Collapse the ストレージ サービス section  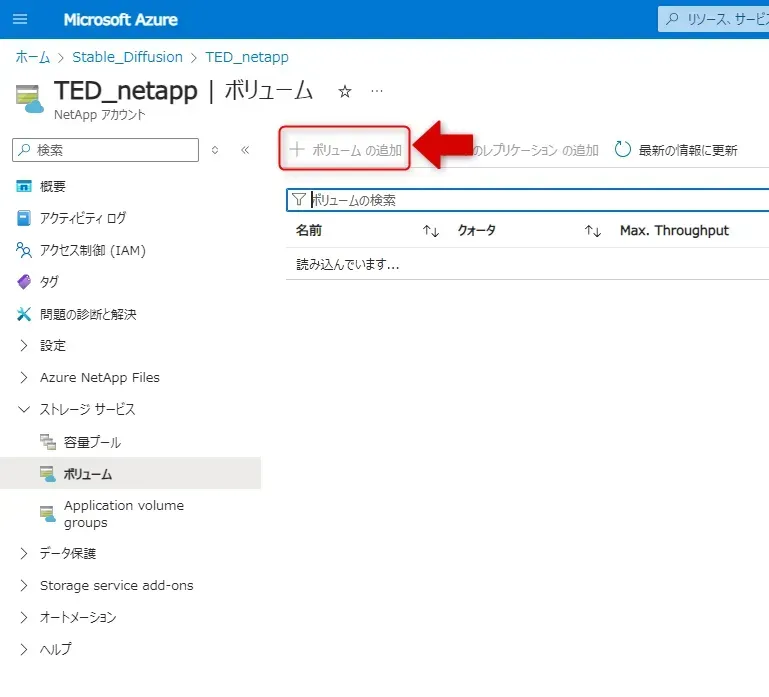pos(24,410)
